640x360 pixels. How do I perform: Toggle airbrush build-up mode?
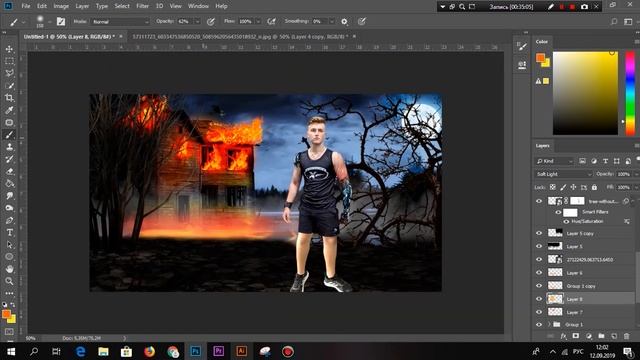pos(271,22)
